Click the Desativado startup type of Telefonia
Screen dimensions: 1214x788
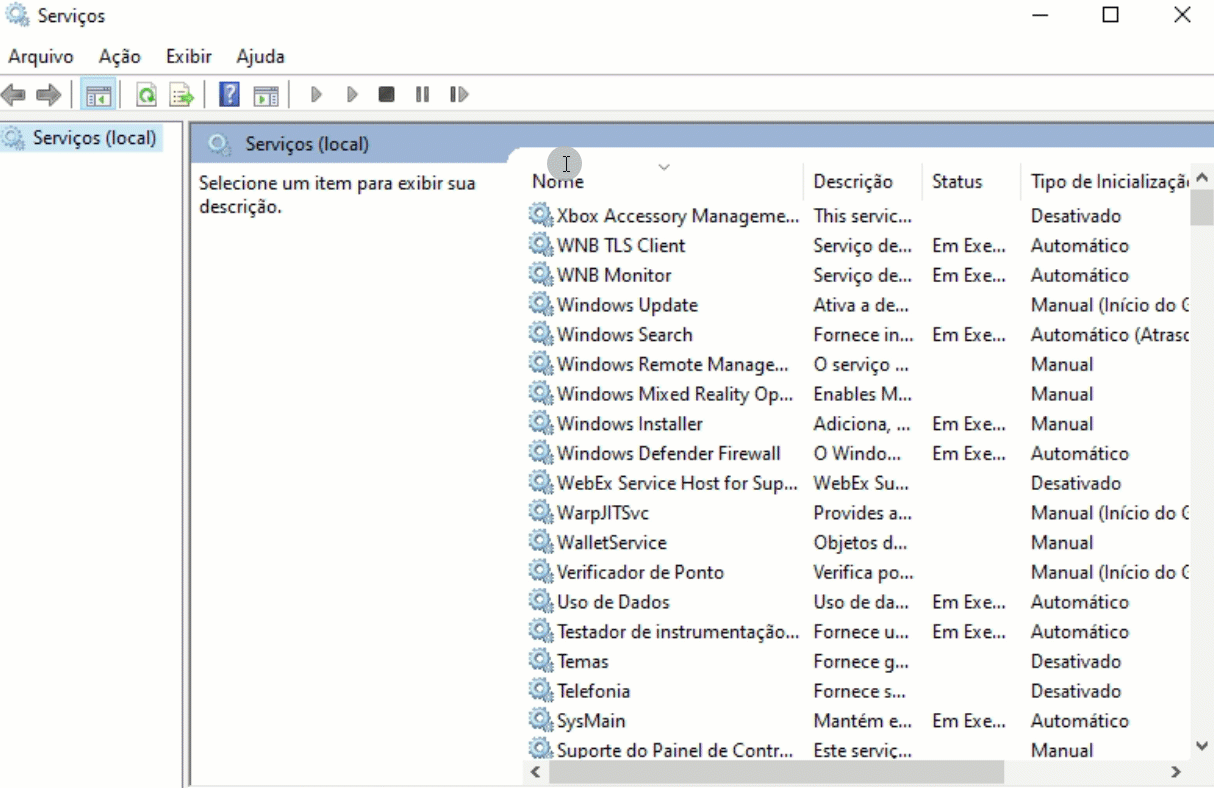pyautogui.click(x=1076, y=691)
